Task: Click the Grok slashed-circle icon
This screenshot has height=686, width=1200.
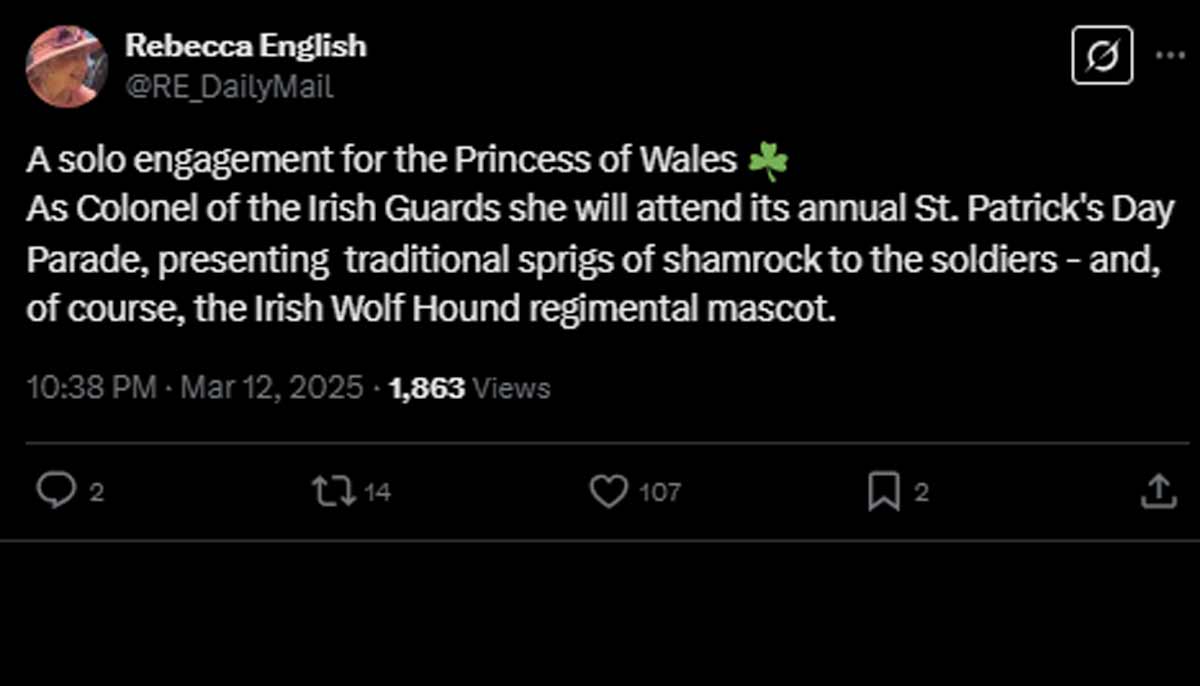Action: click(1102, 55)
